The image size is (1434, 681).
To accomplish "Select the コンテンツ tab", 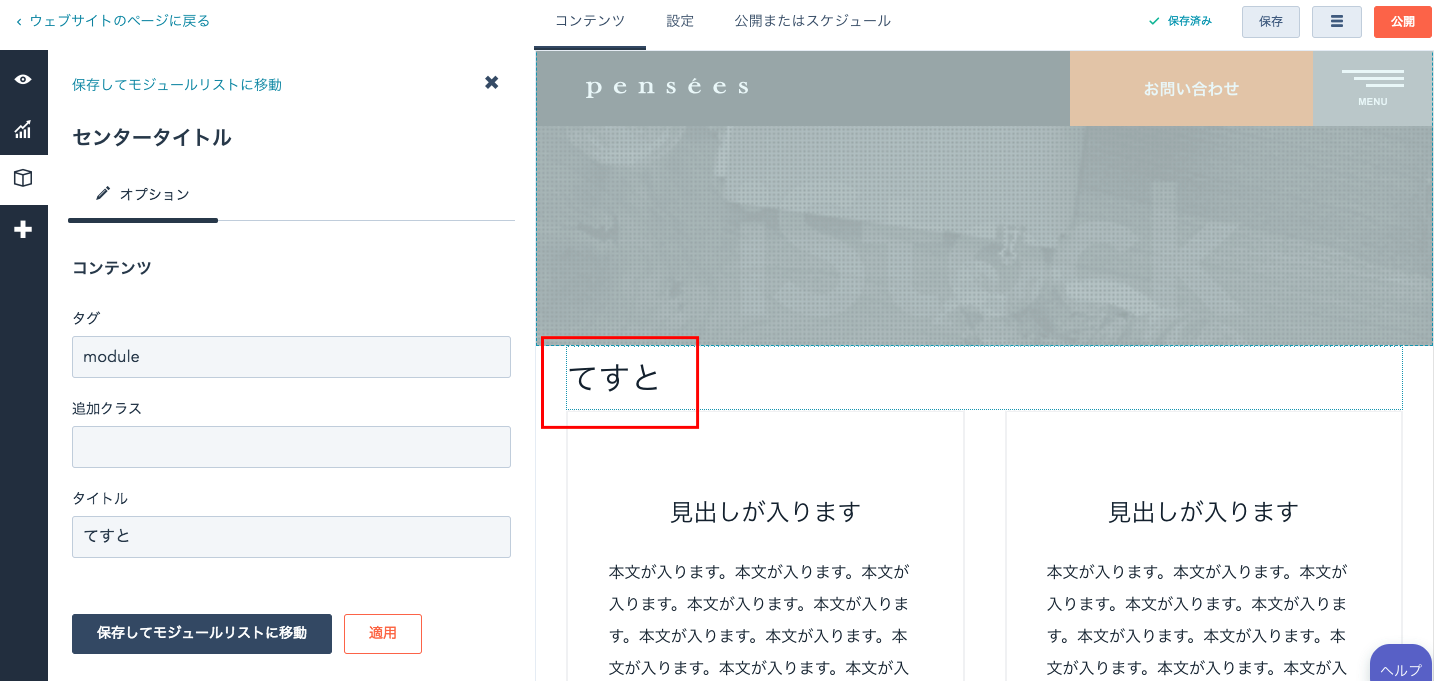I will (588, 20).
